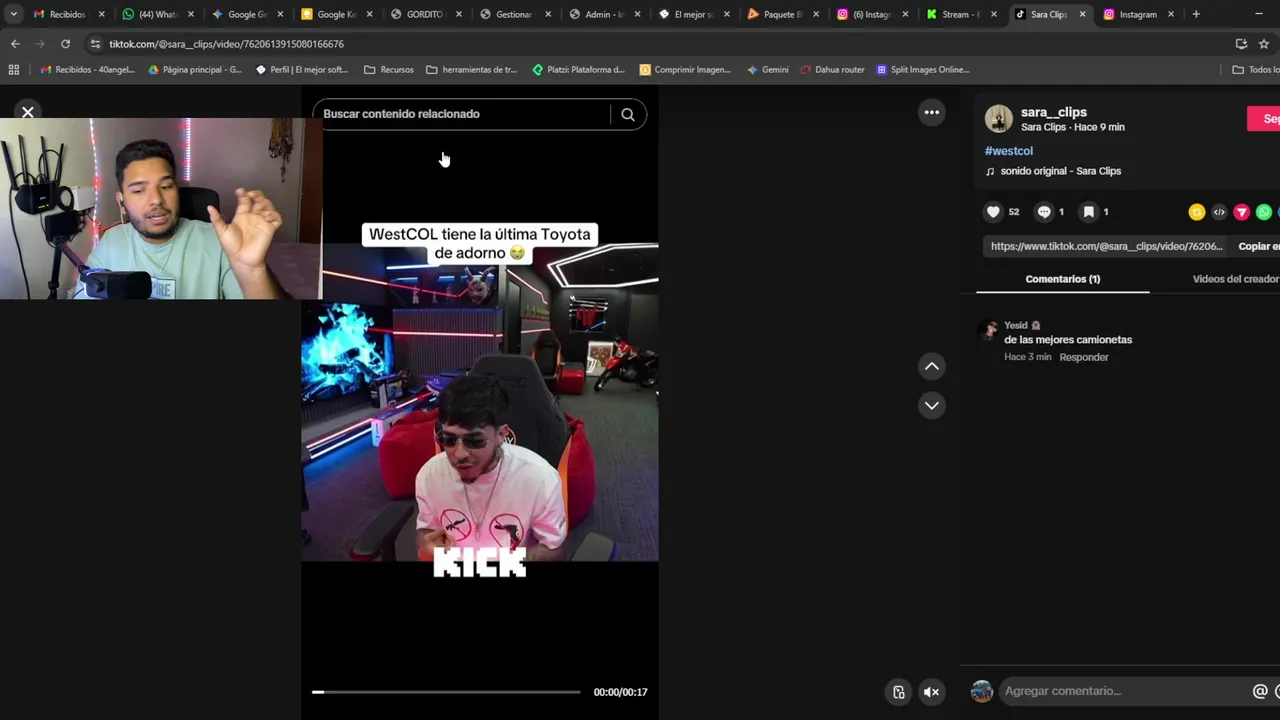Close the Sara Clips tab
The height and width of the screenshot is (720, 1280).
coord(1082,14)
